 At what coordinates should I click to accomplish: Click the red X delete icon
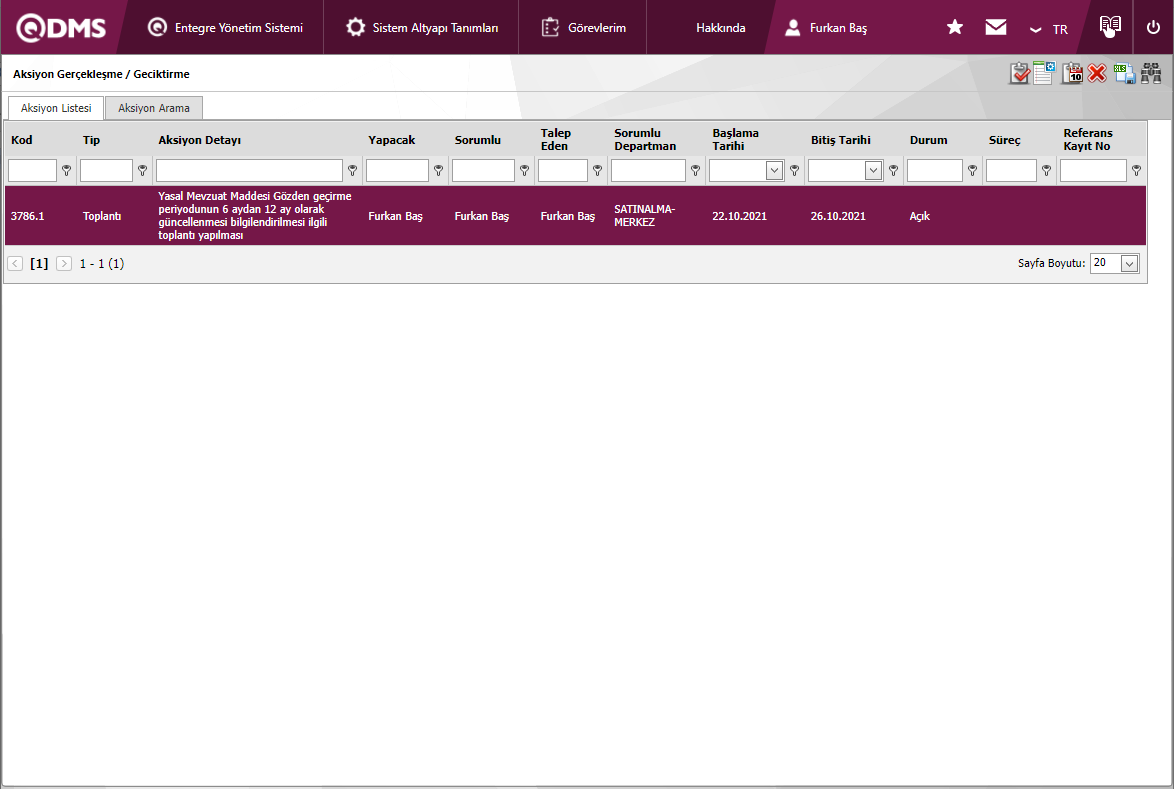1097,73
